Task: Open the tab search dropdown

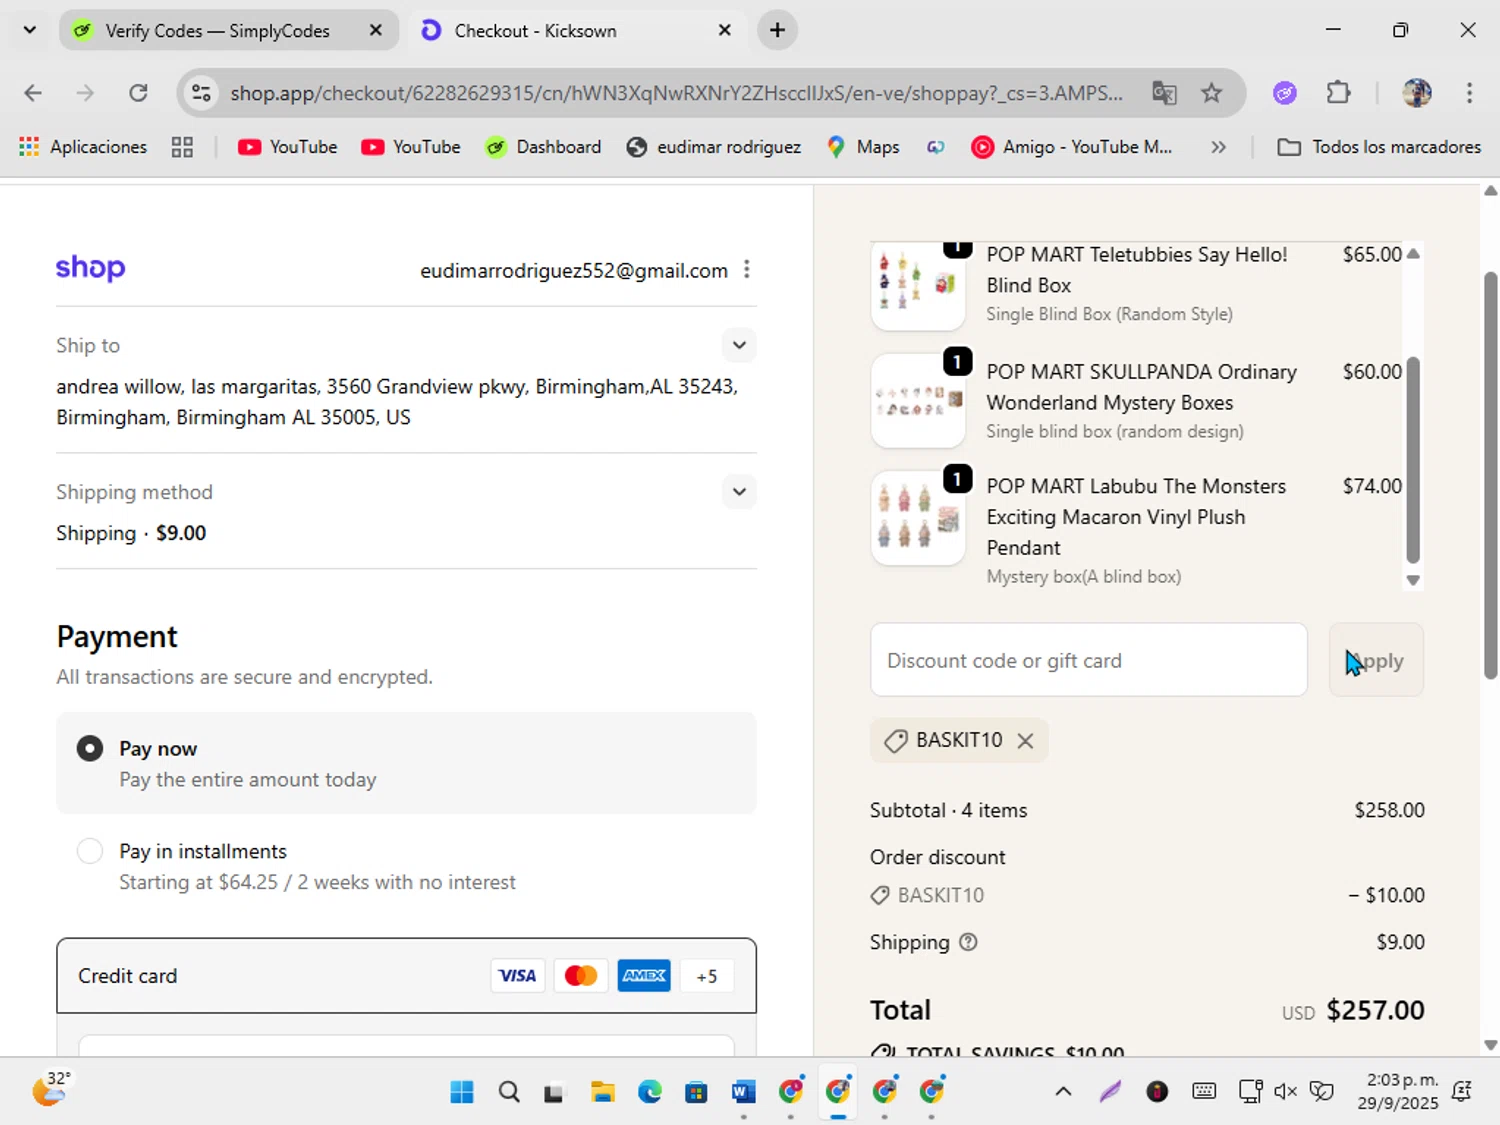Action: click(30, 30)
